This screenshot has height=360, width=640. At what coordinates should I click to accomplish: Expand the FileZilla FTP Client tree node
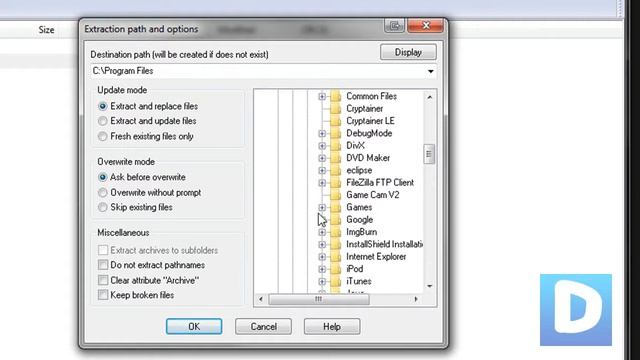pyautogui.click(x=322, y=183)
